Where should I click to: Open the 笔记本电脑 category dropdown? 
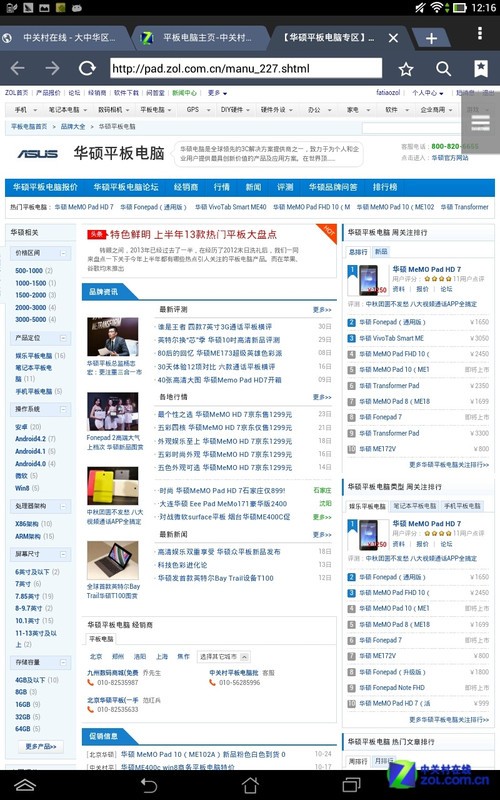pyautogui.click(x=68, y=110)
